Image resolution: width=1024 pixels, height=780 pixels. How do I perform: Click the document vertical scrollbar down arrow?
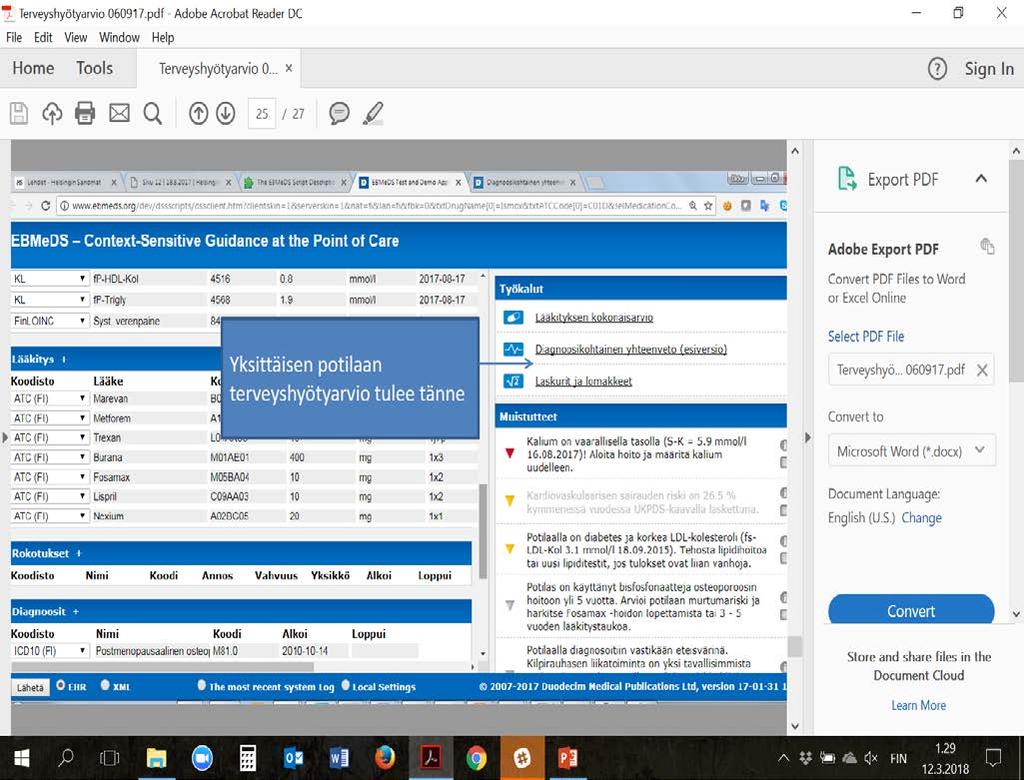click(x=795, y=725)
